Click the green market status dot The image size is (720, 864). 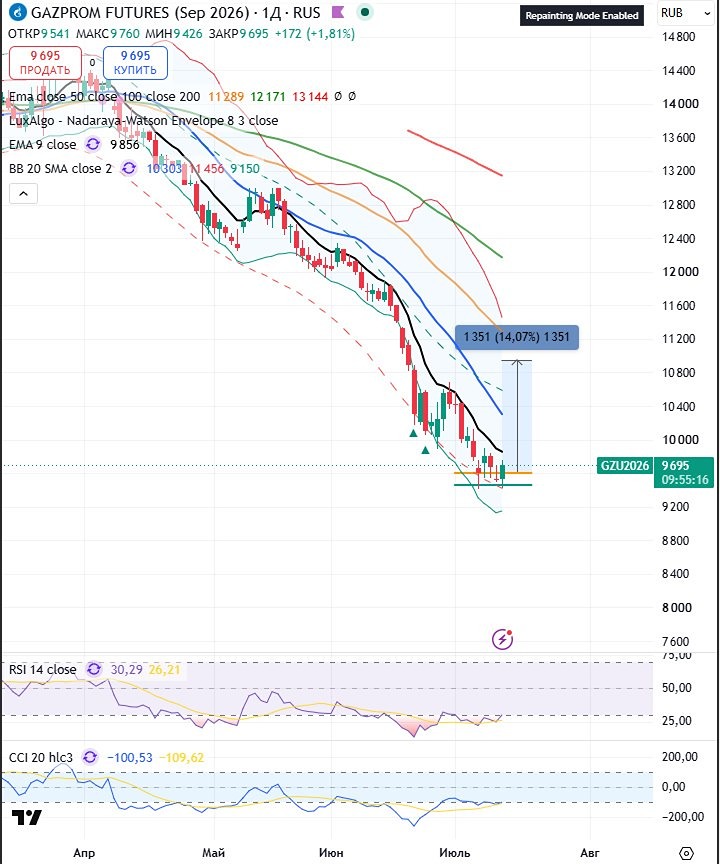click(x=364, y=12)
